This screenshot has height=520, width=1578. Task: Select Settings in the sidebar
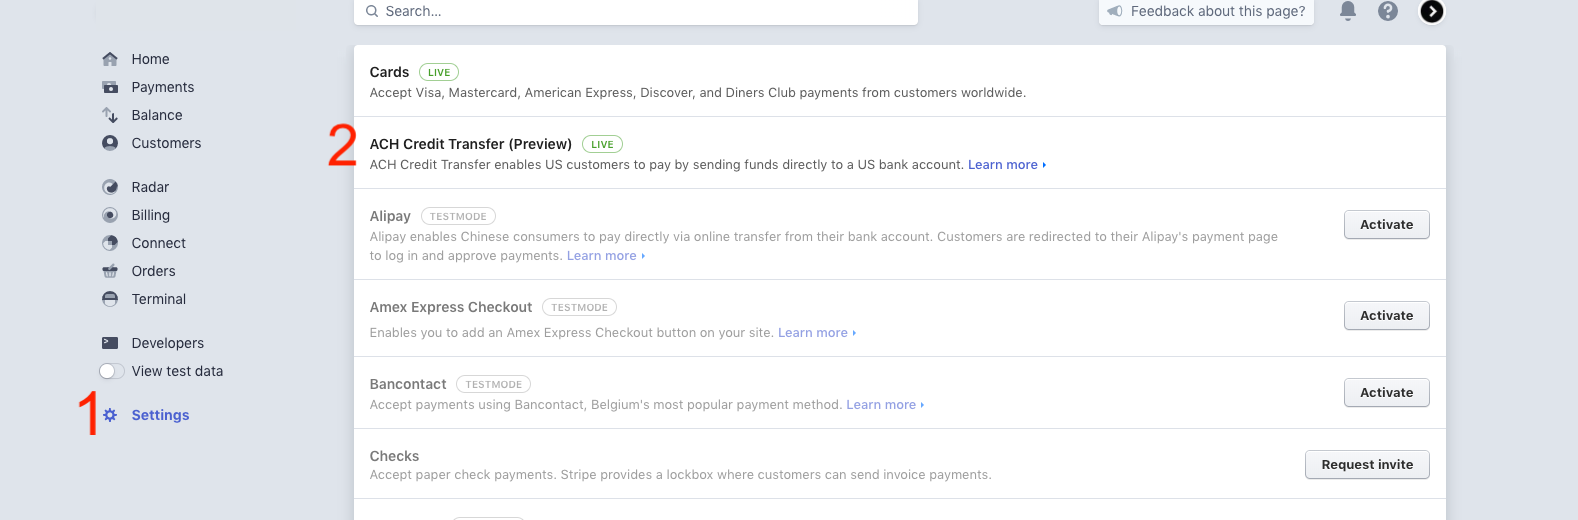coord(160,415)
